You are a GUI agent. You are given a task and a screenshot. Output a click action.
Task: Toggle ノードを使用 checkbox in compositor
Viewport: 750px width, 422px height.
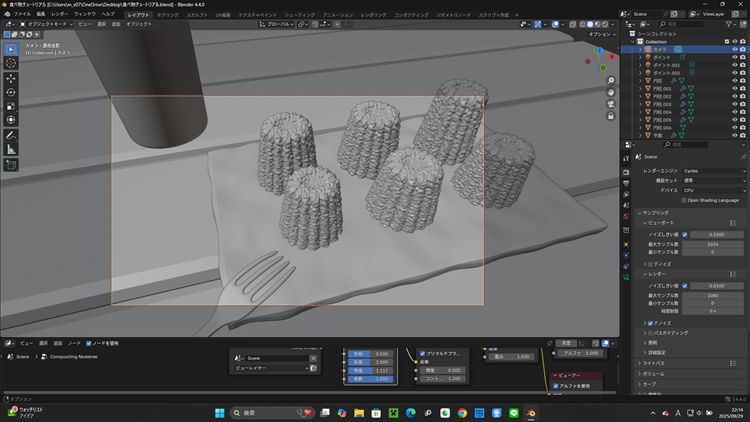[90, 343]
